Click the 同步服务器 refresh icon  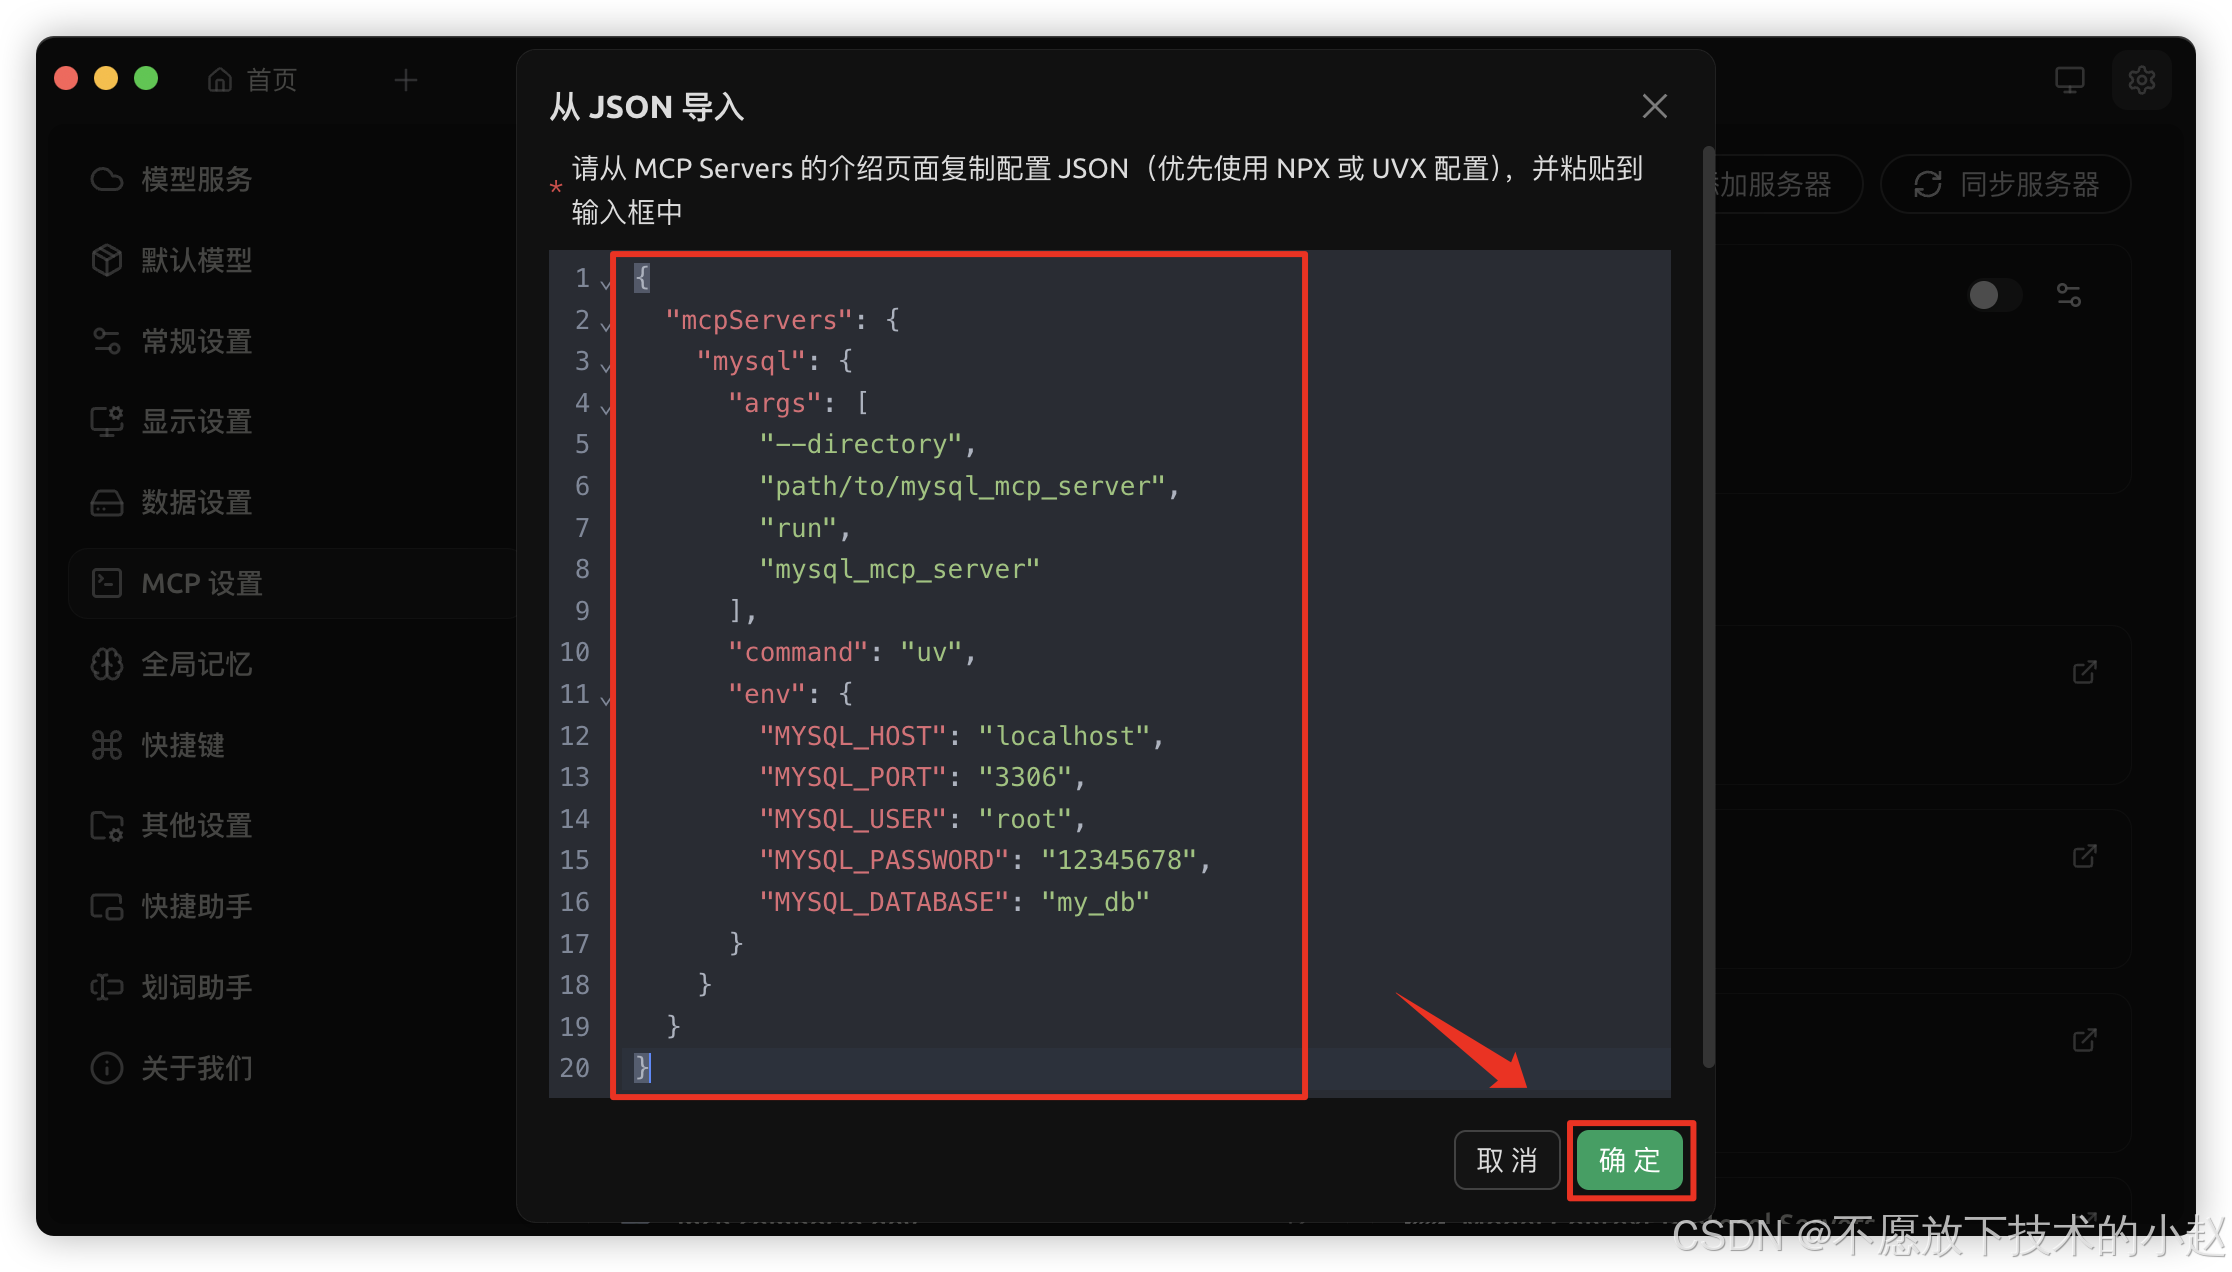click(1928, 184)
